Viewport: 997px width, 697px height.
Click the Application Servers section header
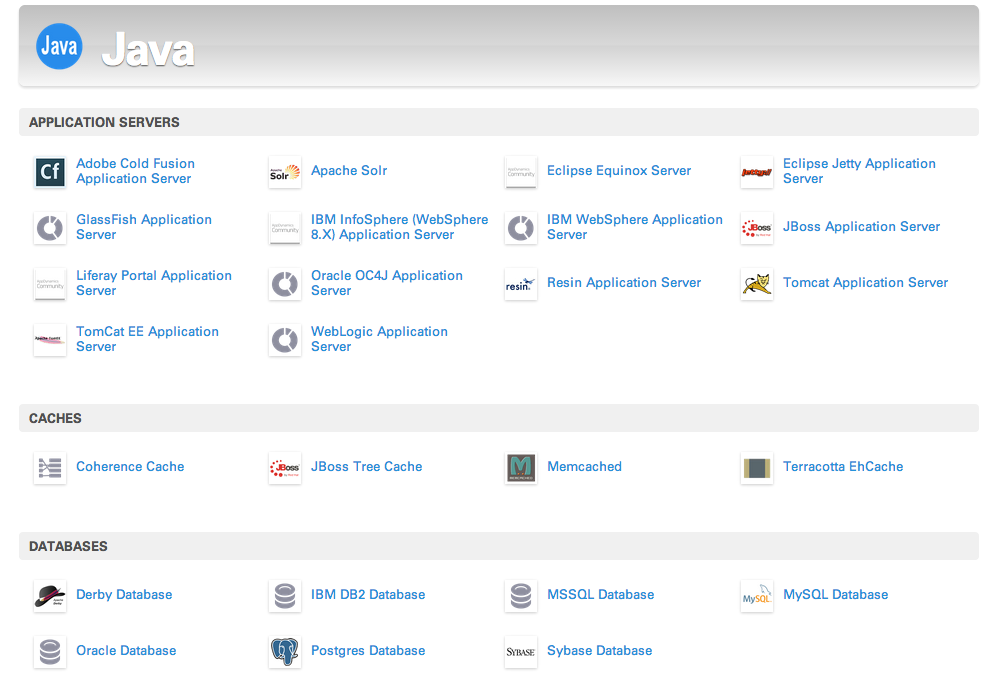pyautogui.click(x=498, y=122)
